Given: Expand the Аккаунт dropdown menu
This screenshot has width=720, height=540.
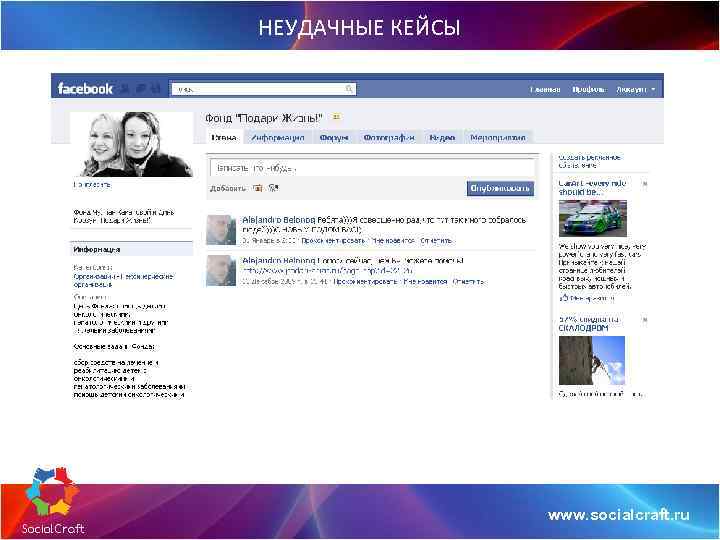Looking at the screenshot, I should click(x=636, y=89).
